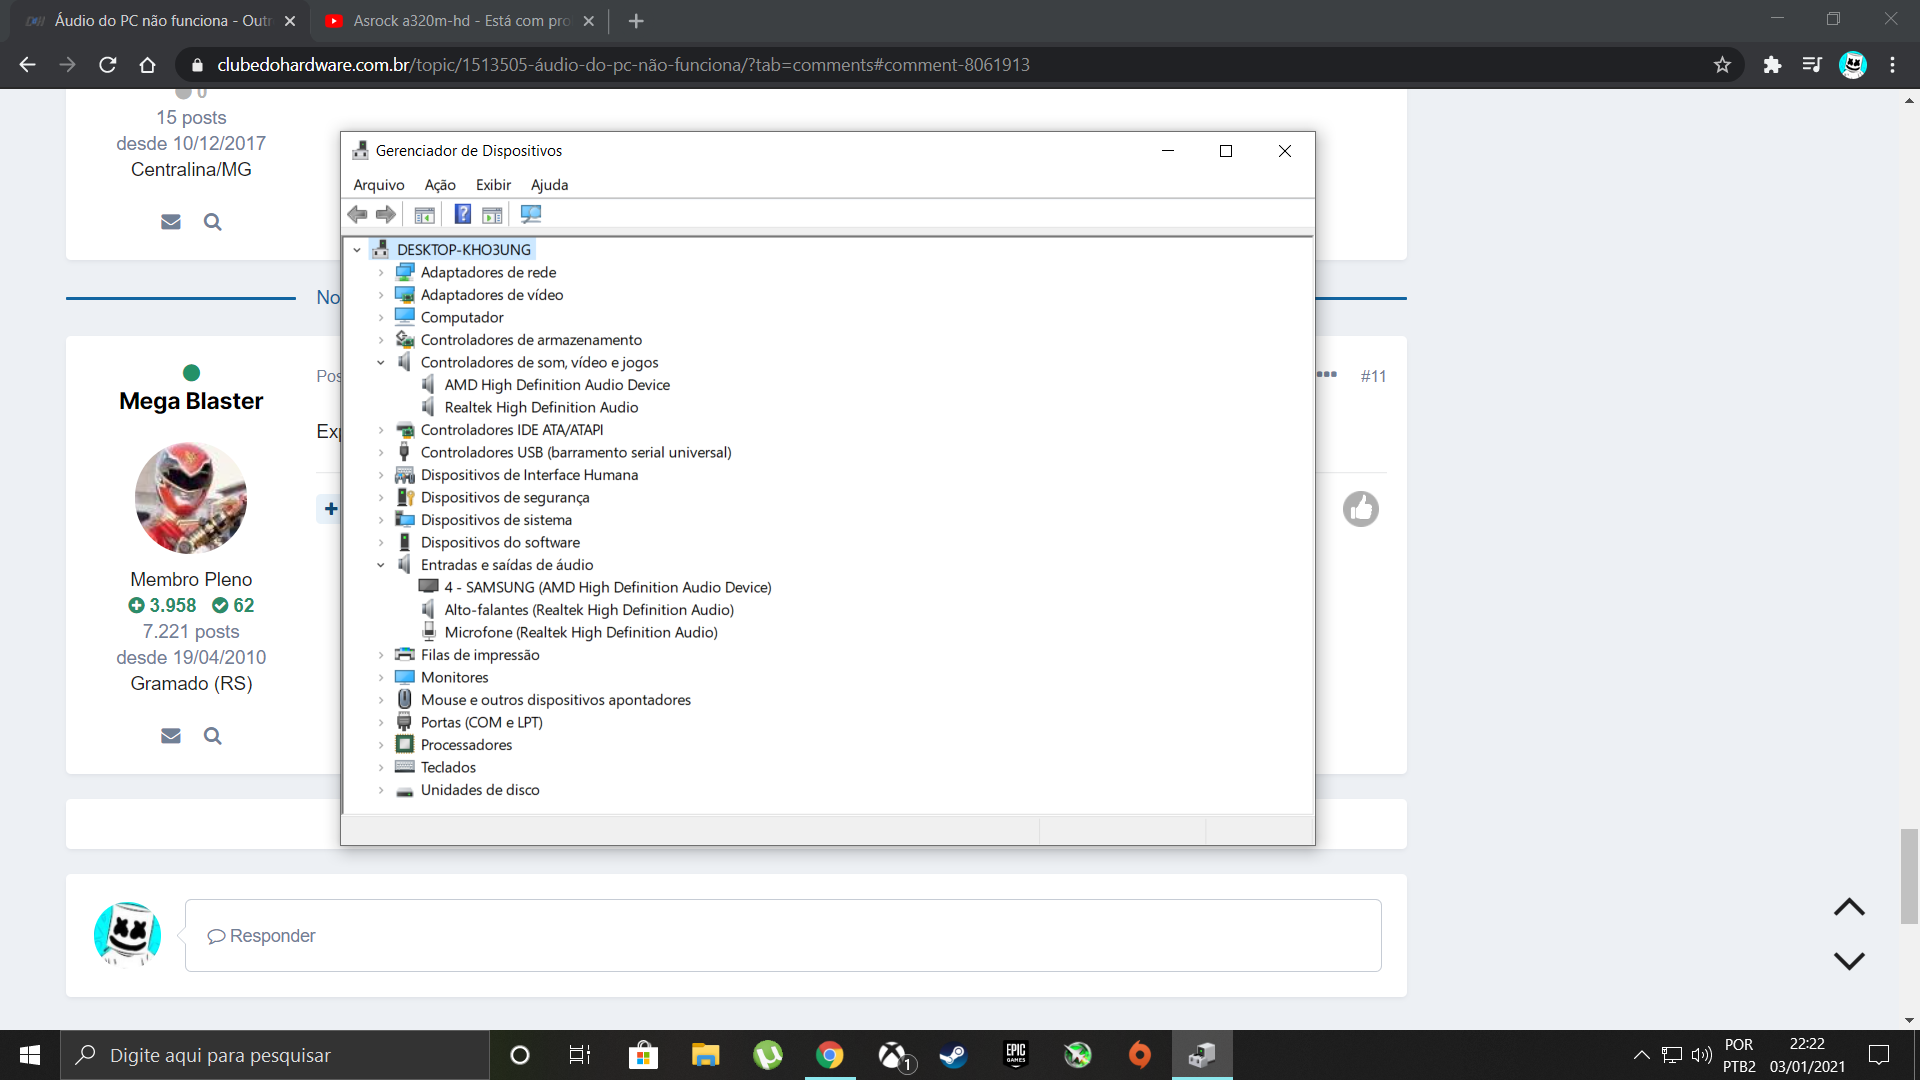Select the Realtek High Definition Audio entry

[x=541, y=407]
